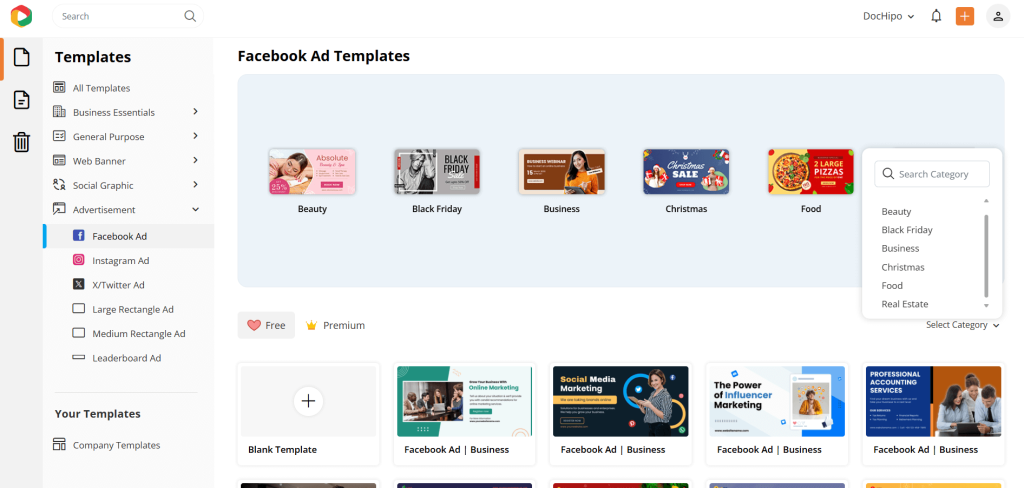The image size is (1024, 488).
Task: Open the Beauty category thumbnail
Action: point(312,171)
